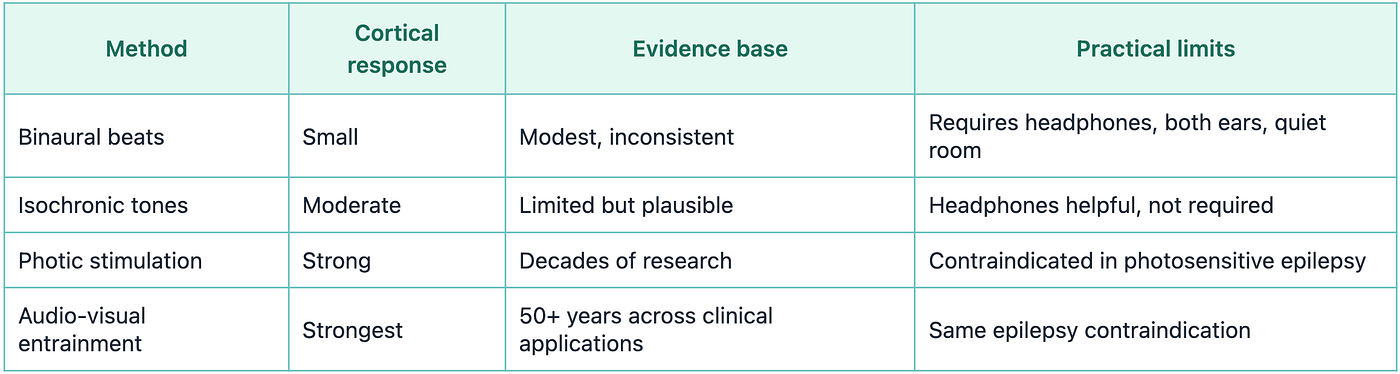Image resolution: width=1400 pixels, height=374 pixels.
Task: Click the Decades of research cell
Action: click(x=710, y=261)
